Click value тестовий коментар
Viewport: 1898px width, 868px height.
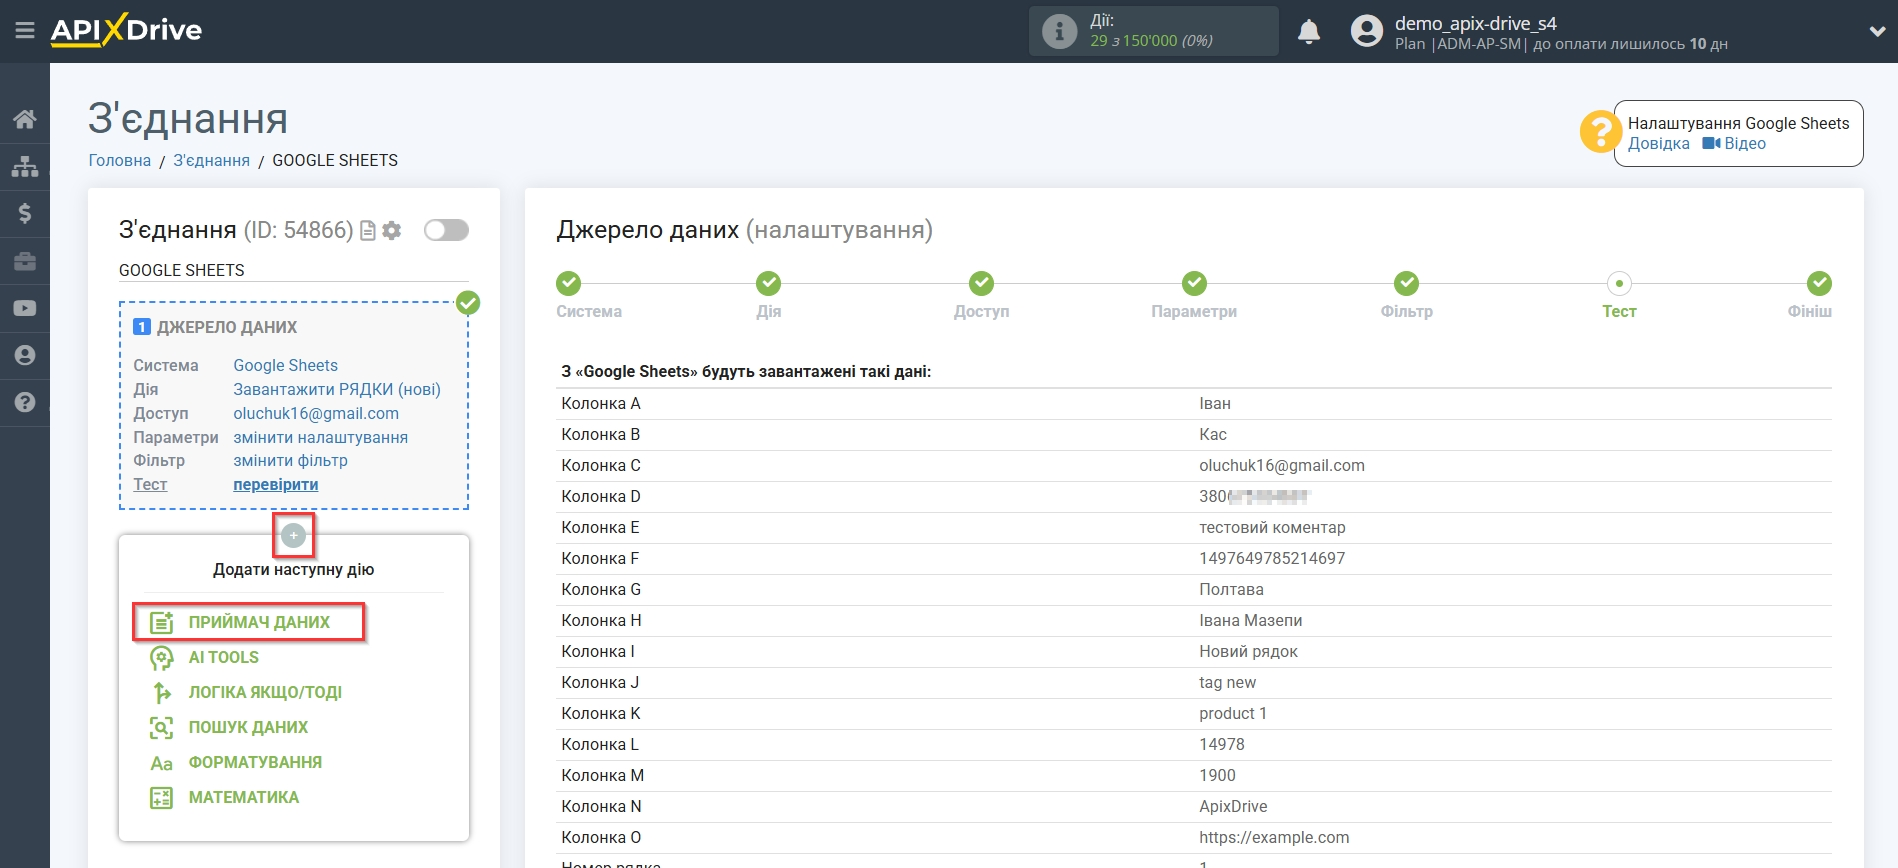(x=1272, y=527)
